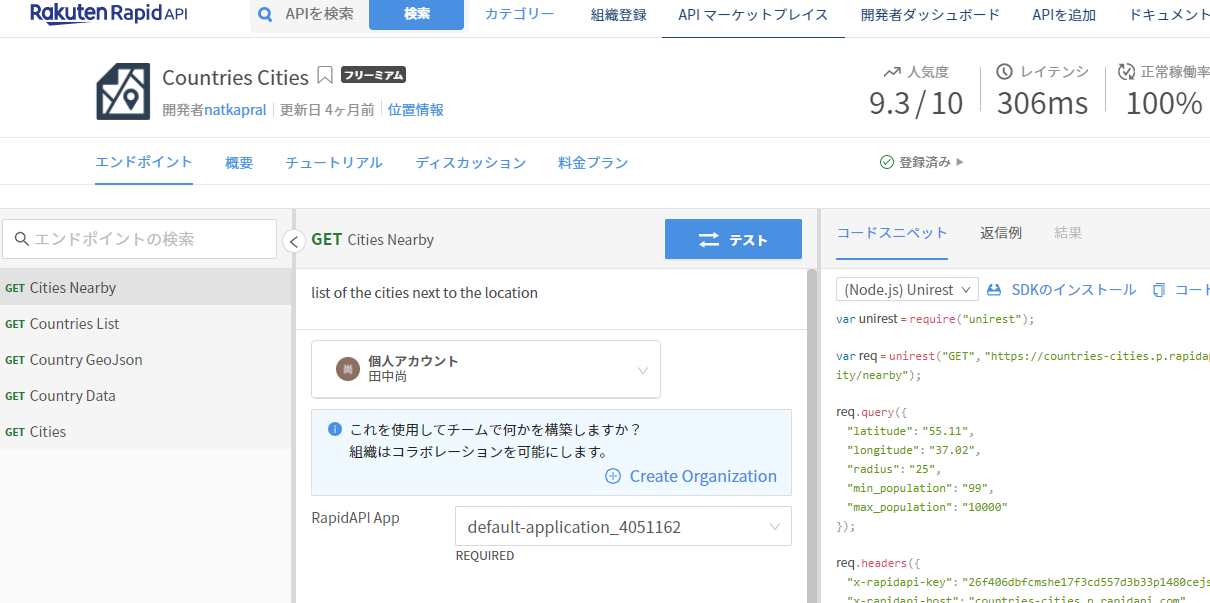Click the blue 検索 button

coord(416,15)
